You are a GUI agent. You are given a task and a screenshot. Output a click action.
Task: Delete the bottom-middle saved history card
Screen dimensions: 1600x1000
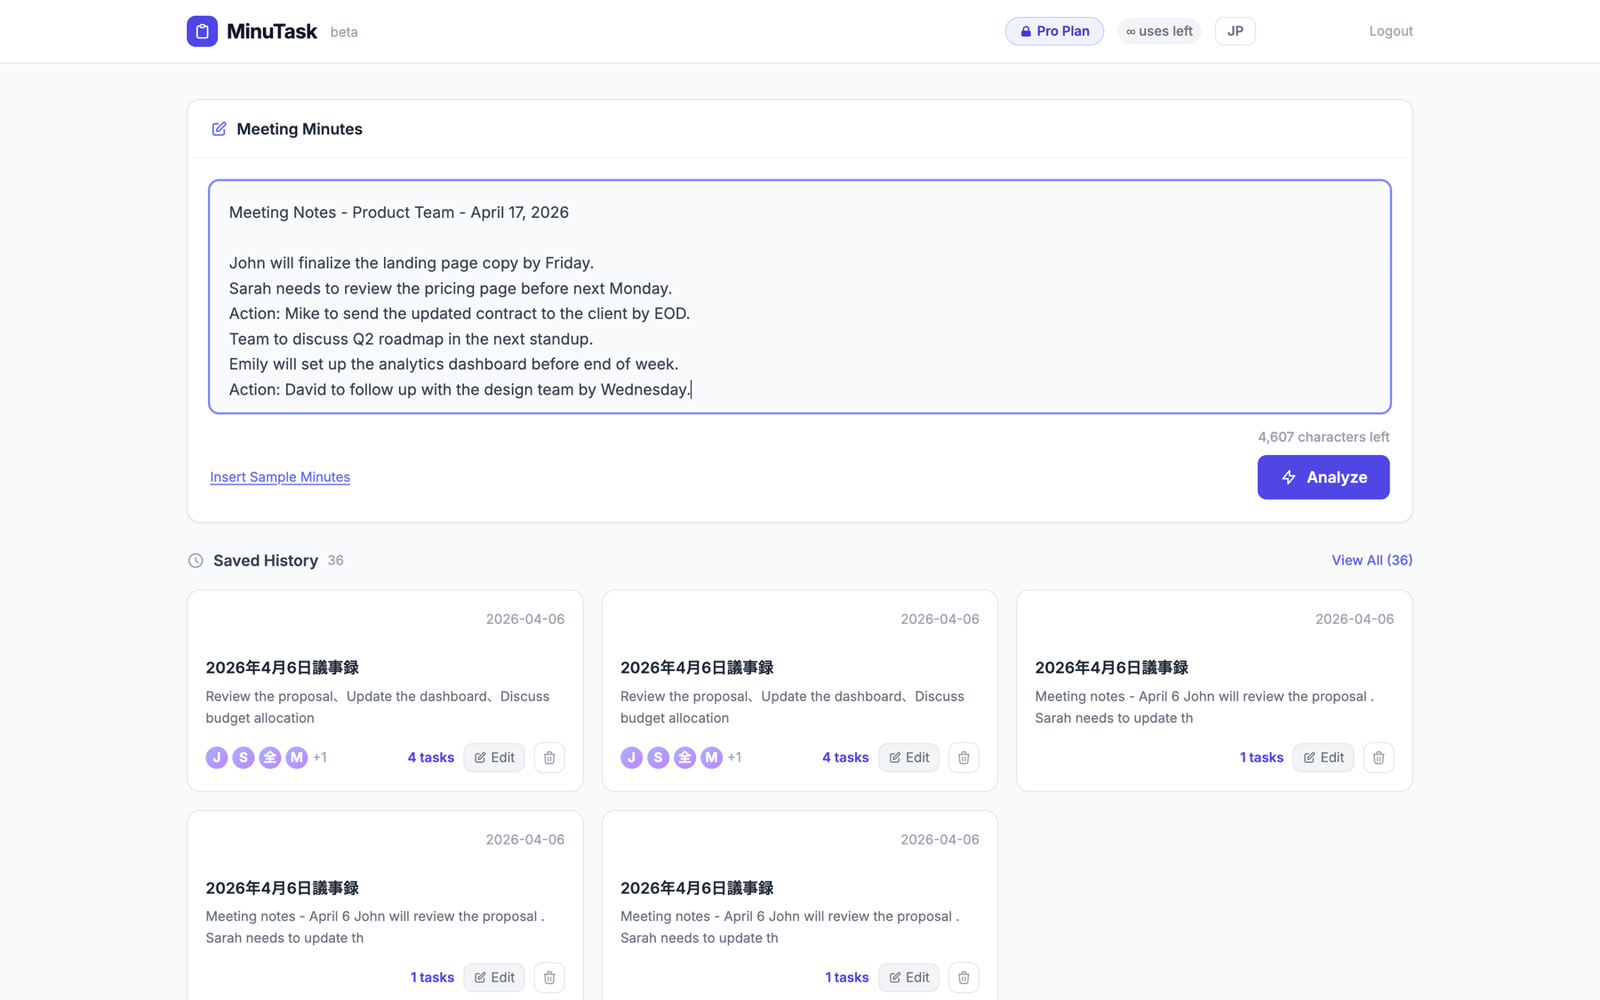(x=963, y=977)
